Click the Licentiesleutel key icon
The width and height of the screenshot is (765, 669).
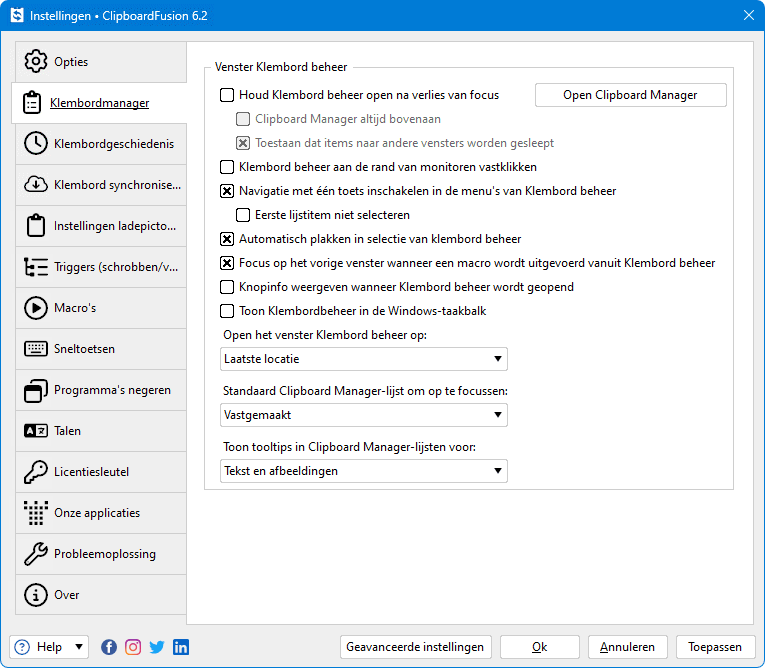coord(36,472)
